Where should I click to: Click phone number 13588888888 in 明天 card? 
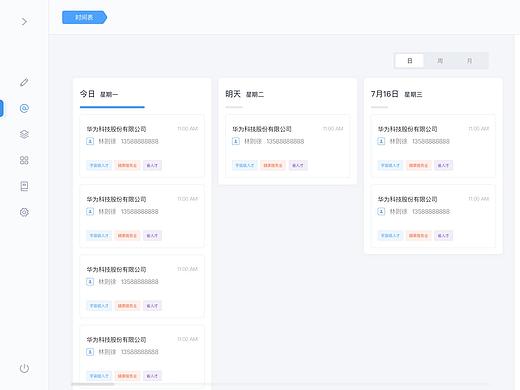285,141
